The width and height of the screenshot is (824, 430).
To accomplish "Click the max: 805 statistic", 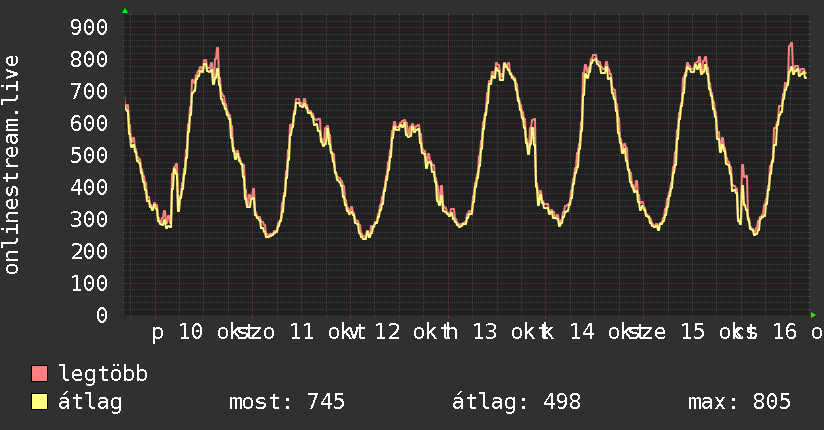I will [x=739, y=402].
